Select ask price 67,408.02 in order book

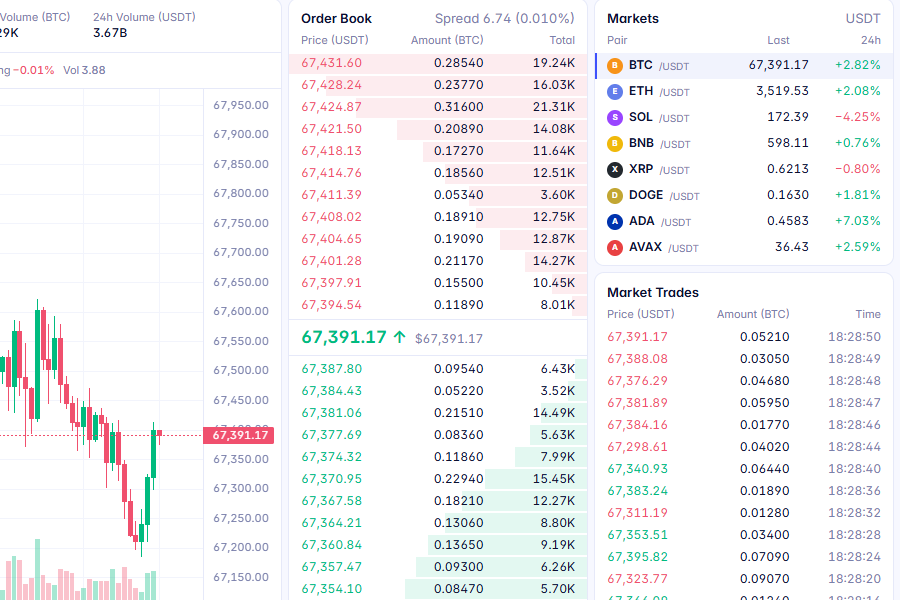[x=331, y=216]
